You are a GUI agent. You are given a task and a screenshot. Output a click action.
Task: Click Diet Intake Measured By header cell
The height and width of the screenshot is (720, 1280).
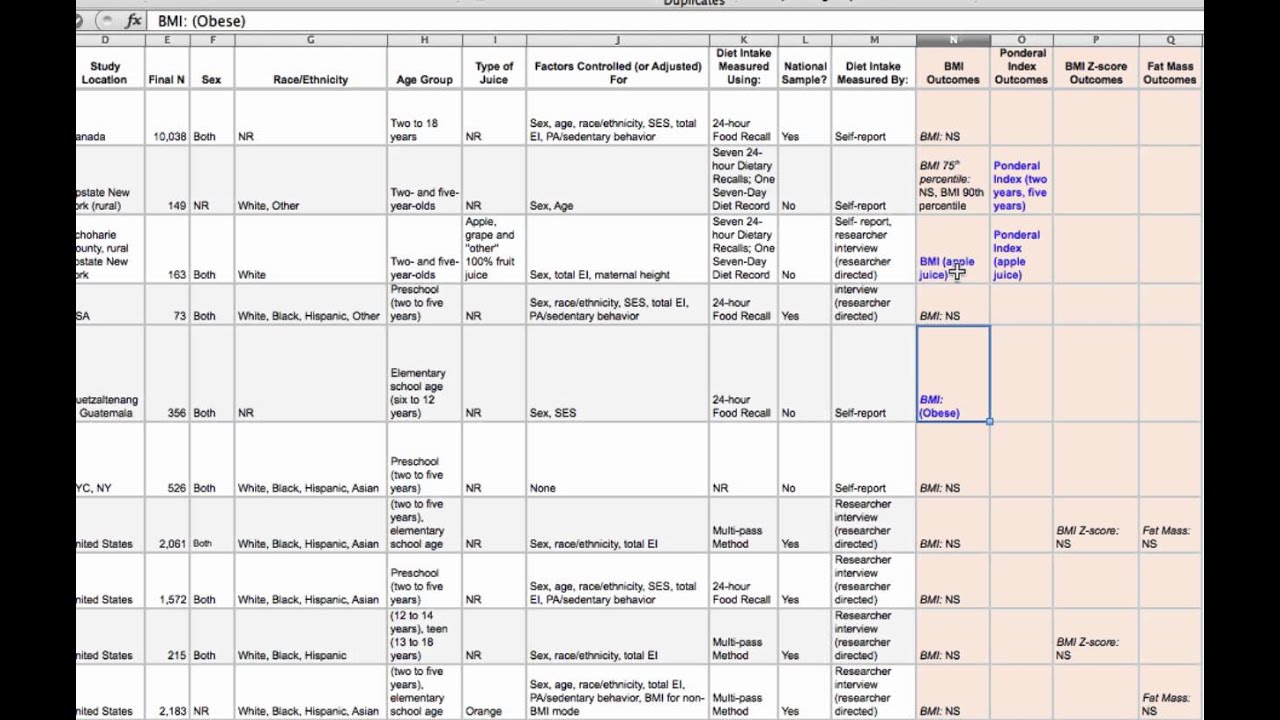click(873, 68)
